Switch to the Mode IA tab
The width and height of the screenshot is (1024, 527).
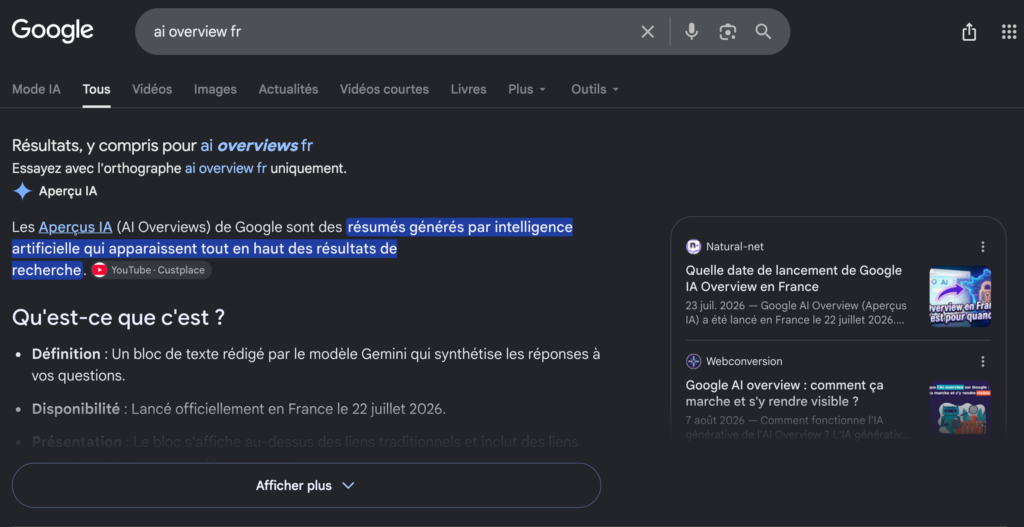[x=37, y=89]
